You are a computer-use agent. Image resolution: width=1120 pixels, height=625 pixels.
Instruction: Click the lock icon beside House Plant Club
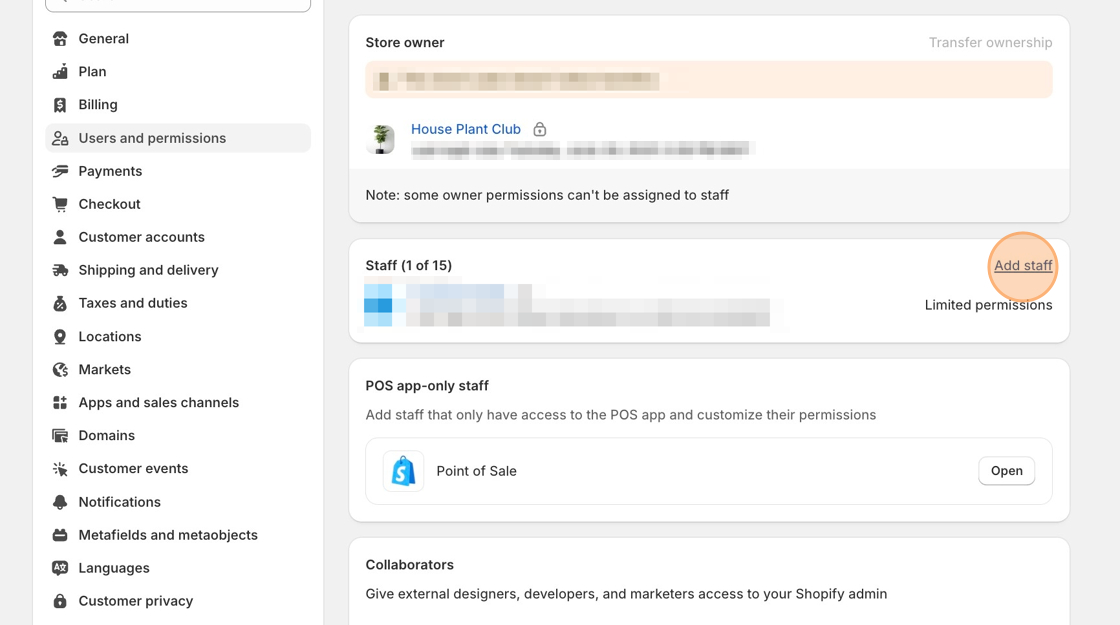[540, 129]
